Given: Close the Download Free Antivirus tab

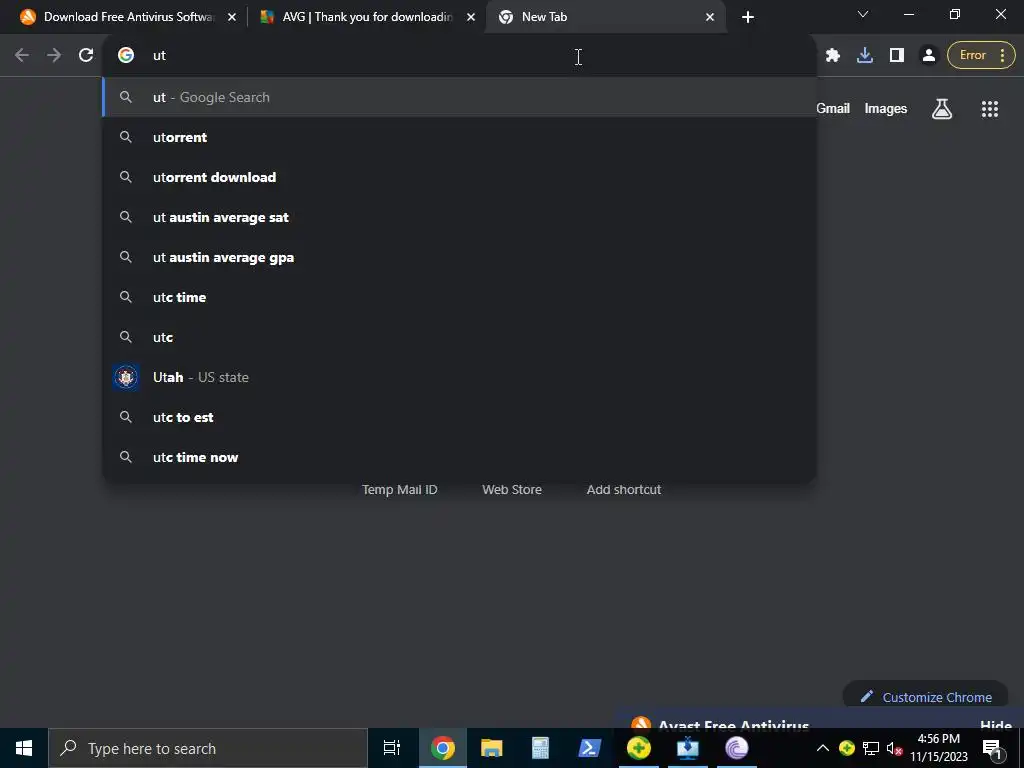Looking at the screenshot, I should (232, 17).
